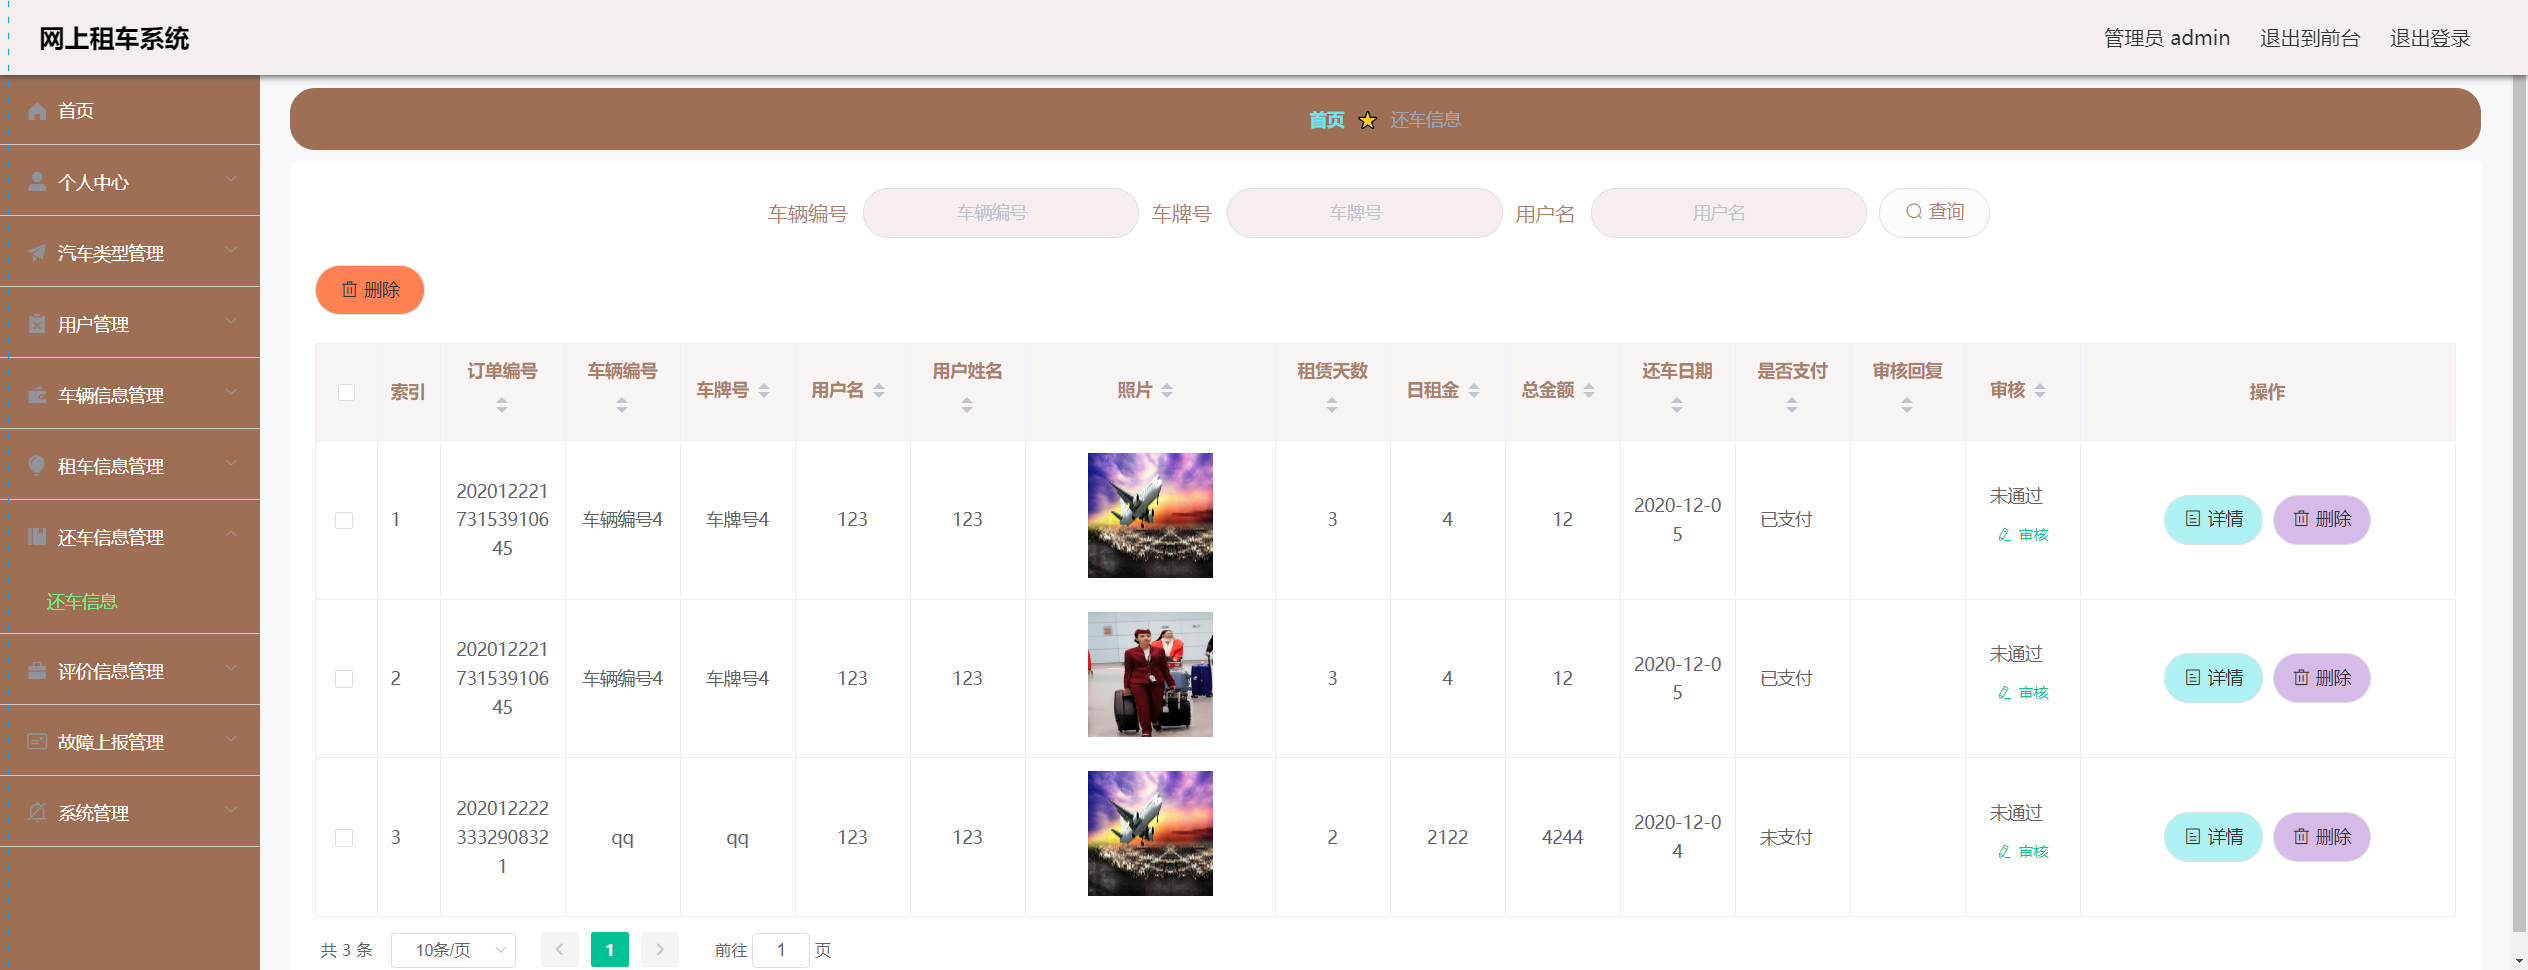The width and height of the screenshot is (2528, 970).
Task: Click the 查询 search button
Action: point(1934,212)
